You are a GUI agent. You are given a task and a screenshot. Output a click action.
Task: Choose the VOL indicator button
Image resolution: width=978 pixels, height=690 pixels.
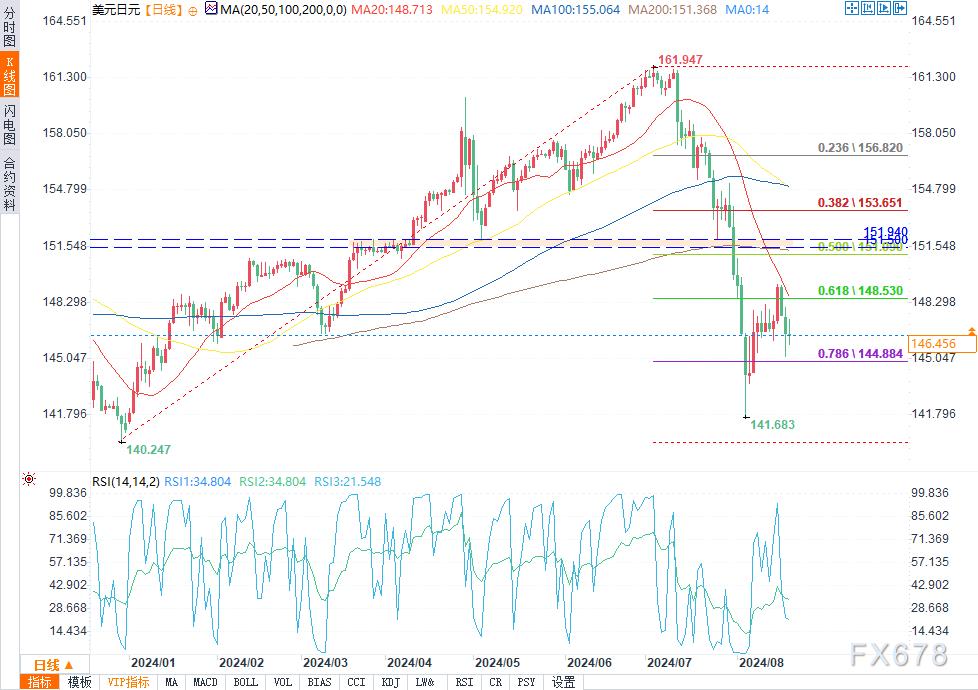[x=283, y=682]
